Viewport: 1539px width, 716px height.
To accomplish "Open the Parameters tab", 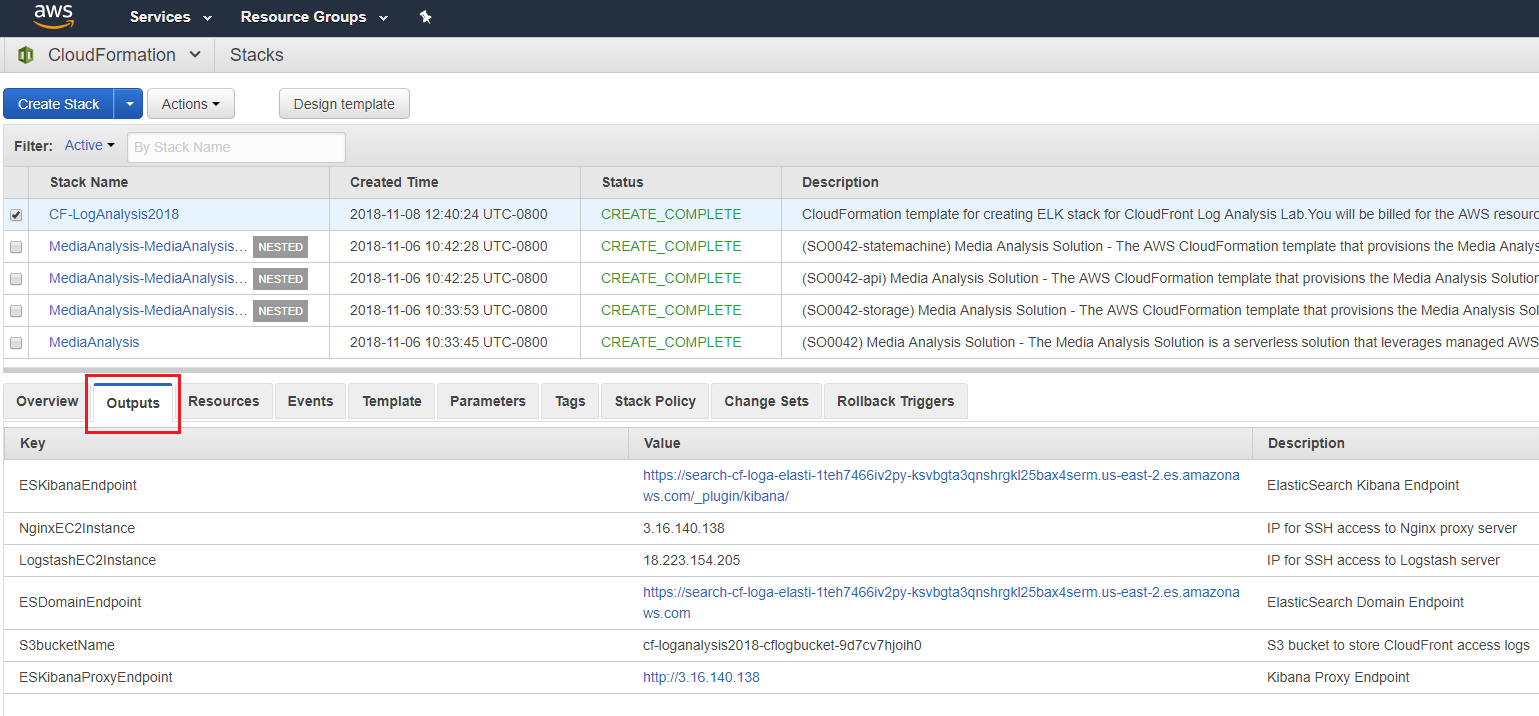I will pyautogui.click(x=488, y=401).
